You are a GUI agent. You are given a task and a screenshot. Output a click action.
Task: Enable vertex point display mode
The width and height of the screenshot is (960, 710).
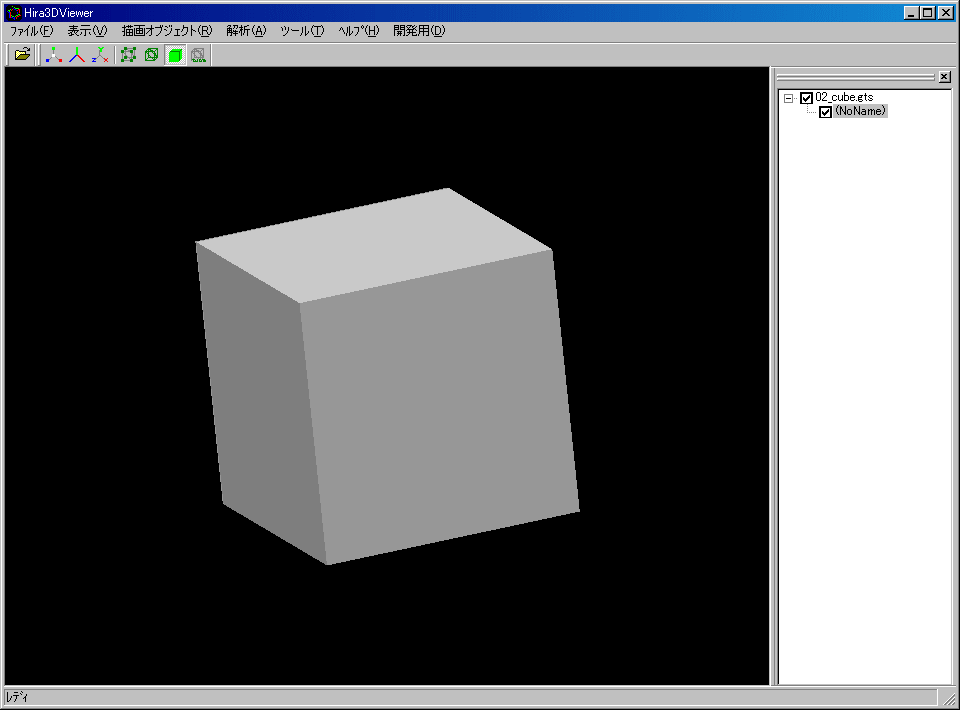128,55
